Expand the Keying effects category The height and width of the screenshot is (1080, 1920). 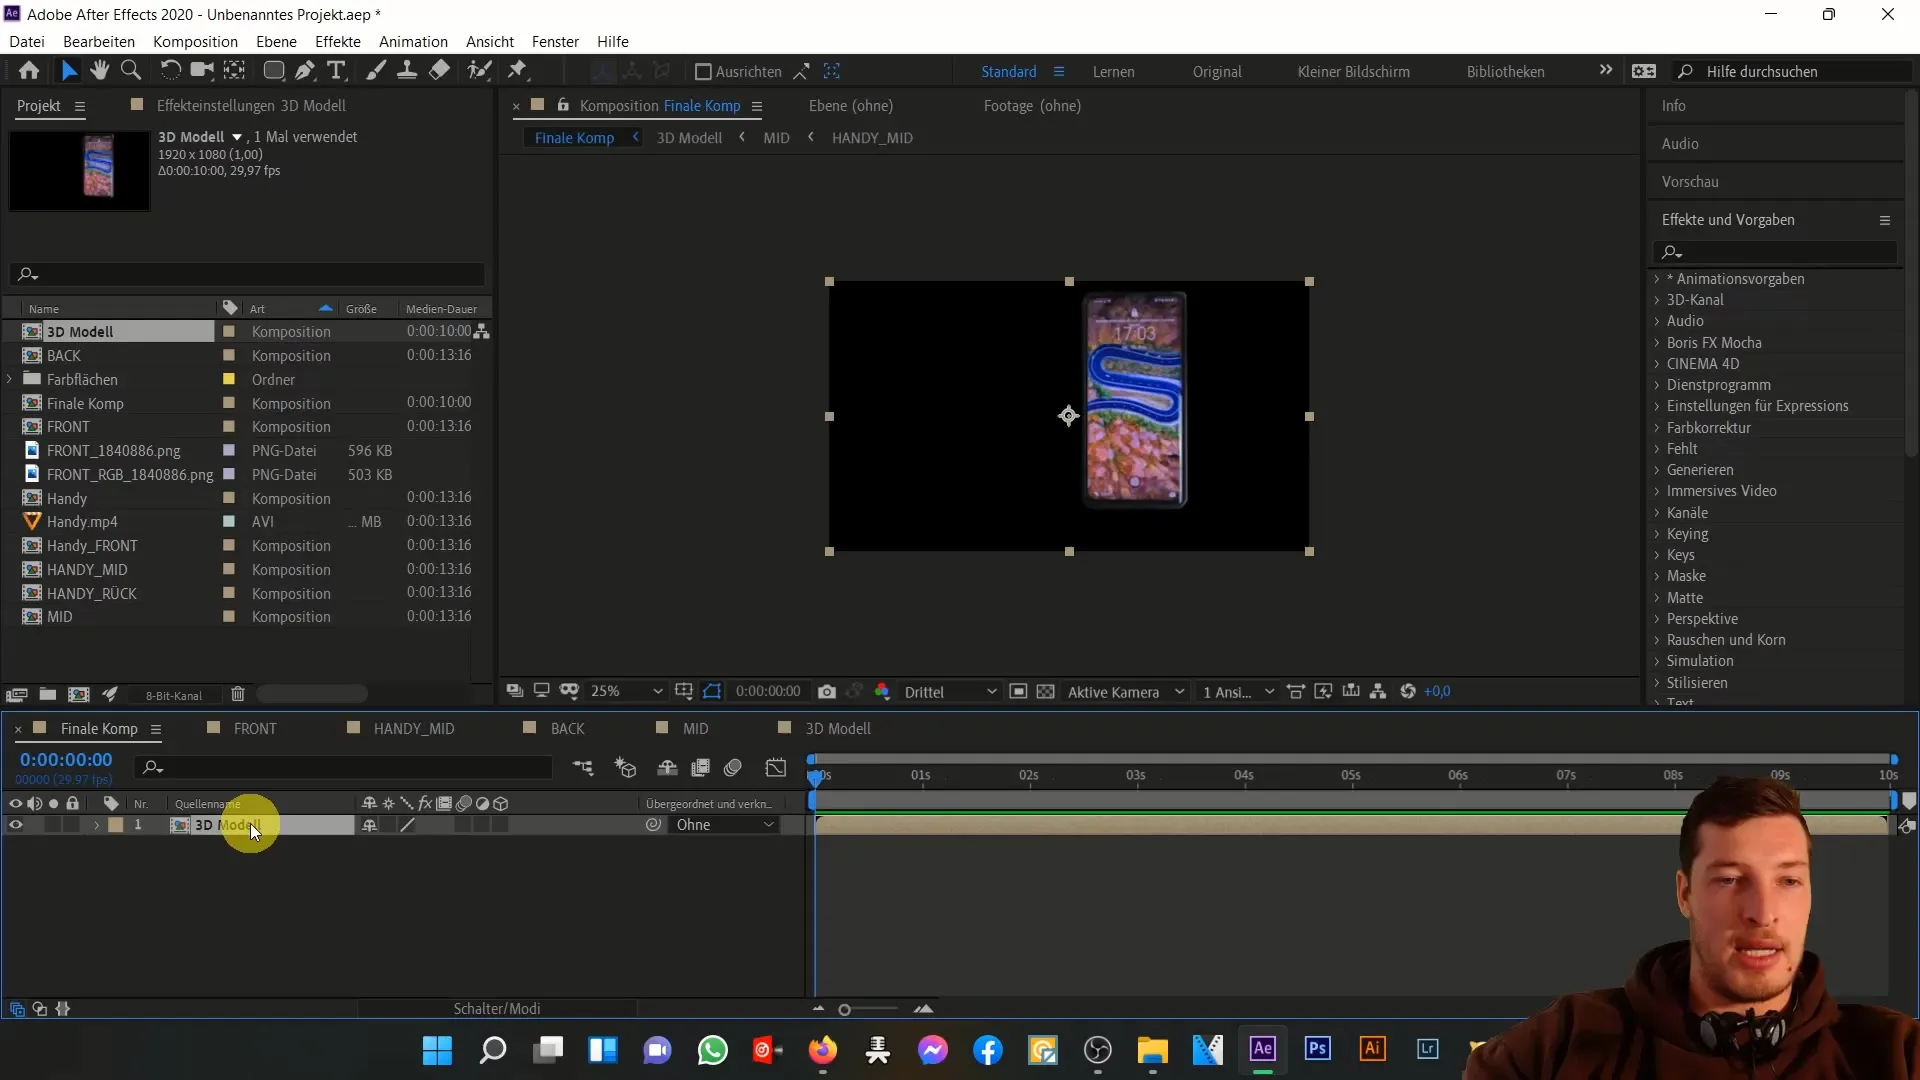click(x=1656, y=534)
